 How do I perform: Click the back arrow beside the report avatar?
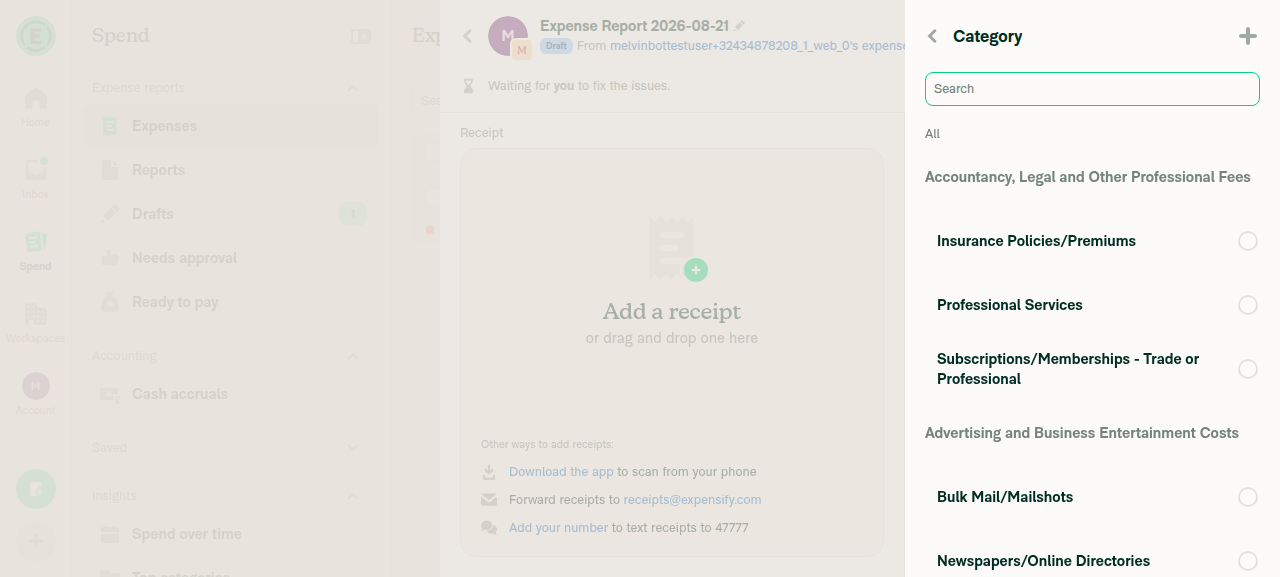click(x=467, y=36)
